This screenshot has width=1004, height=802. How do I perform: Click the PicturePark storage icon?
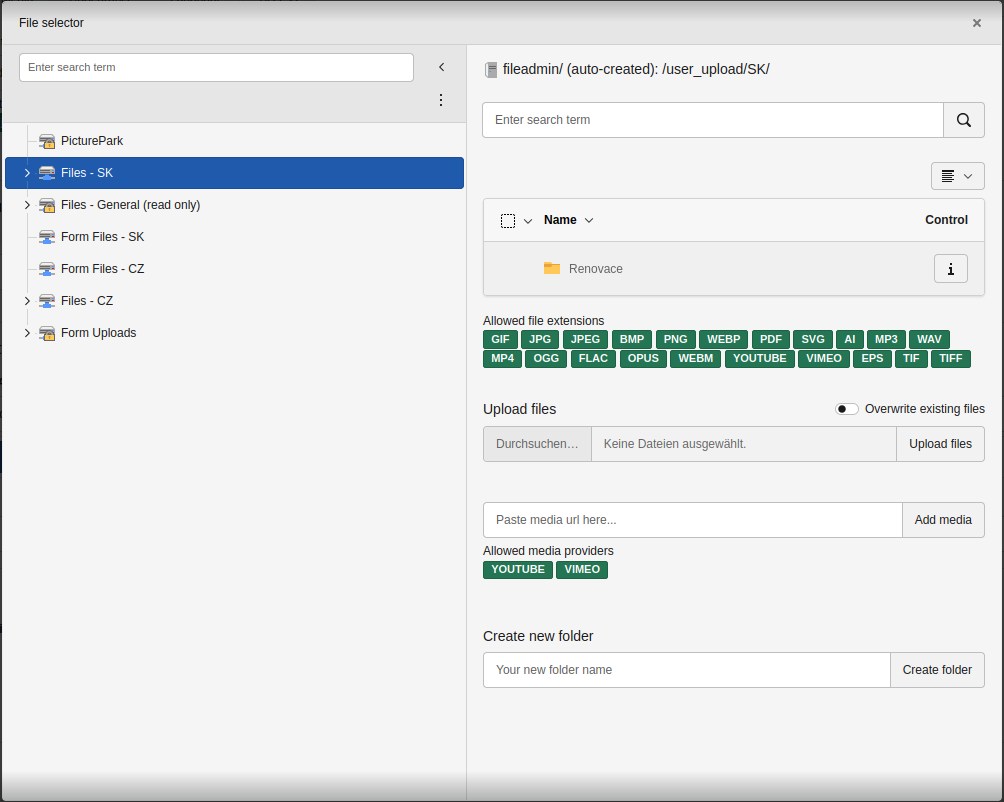click(47, 141)
